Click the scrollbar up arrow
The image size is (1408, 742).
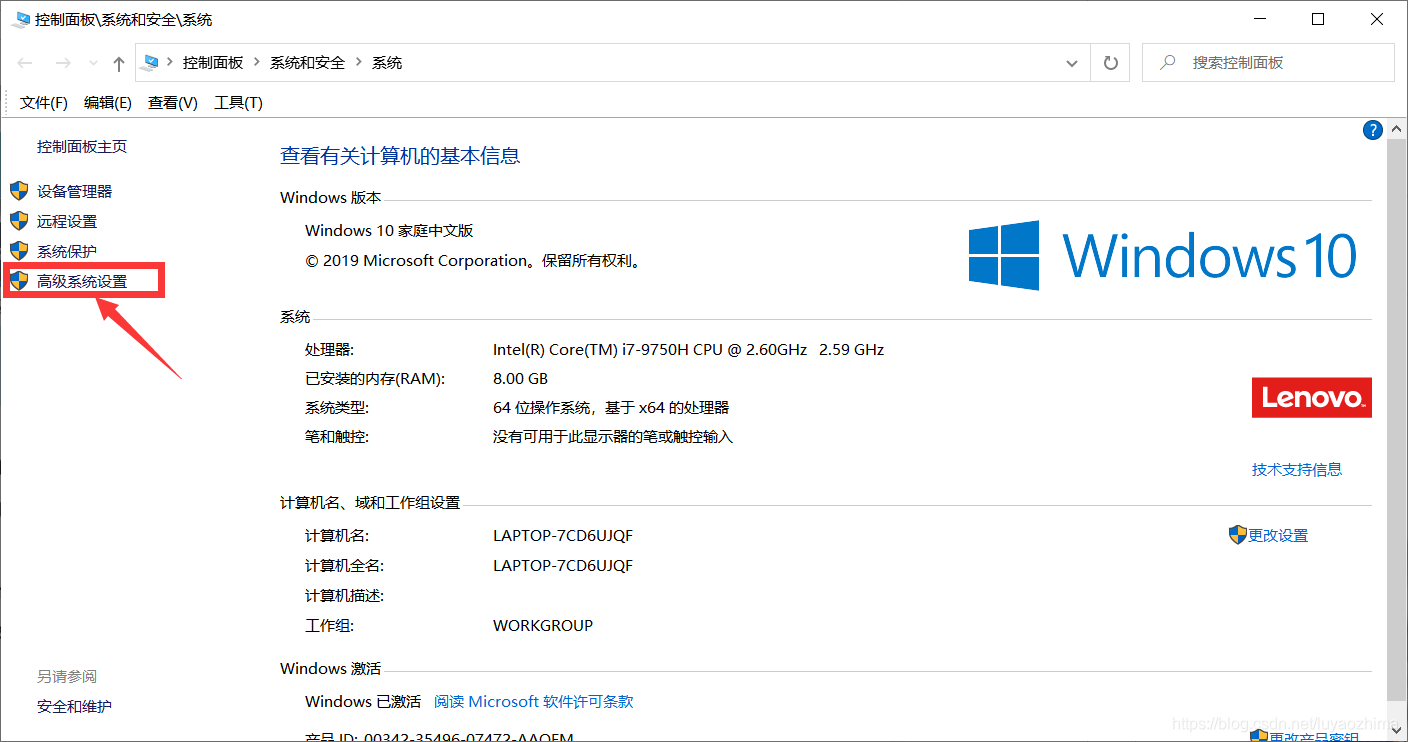point(1397,128)
